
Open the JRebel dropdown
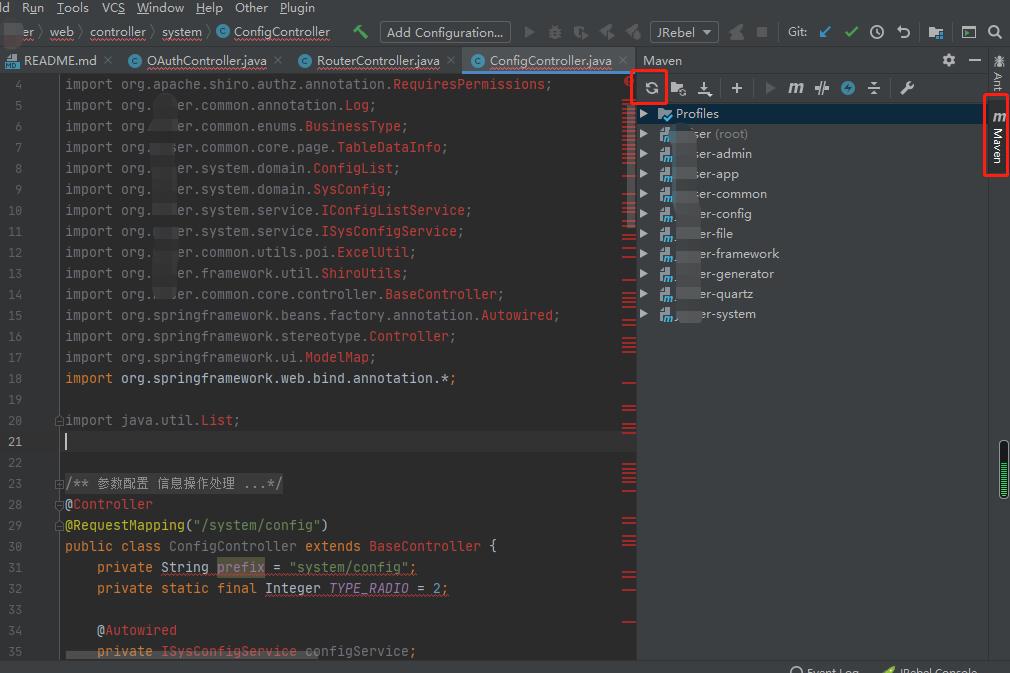point(684,32)
